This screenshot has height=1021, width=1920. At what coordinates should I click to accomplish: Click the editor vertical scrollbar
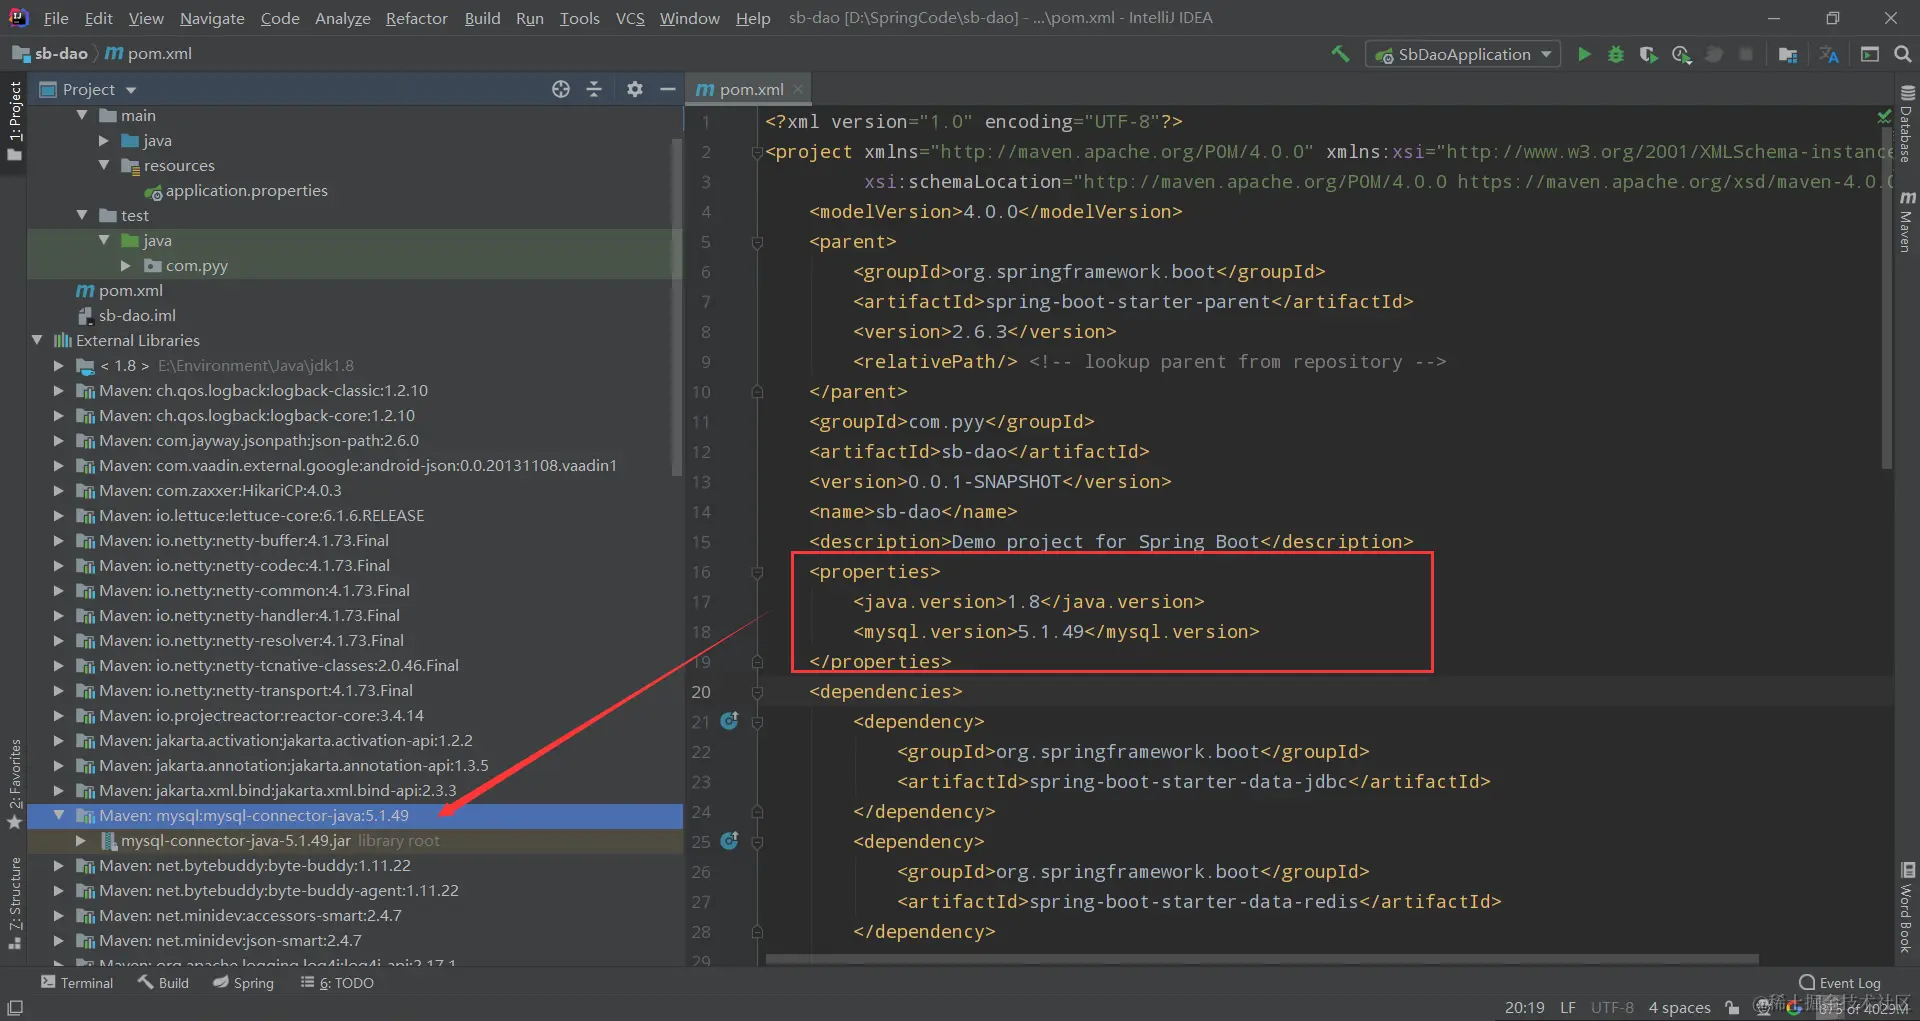tap(1887, 300)
